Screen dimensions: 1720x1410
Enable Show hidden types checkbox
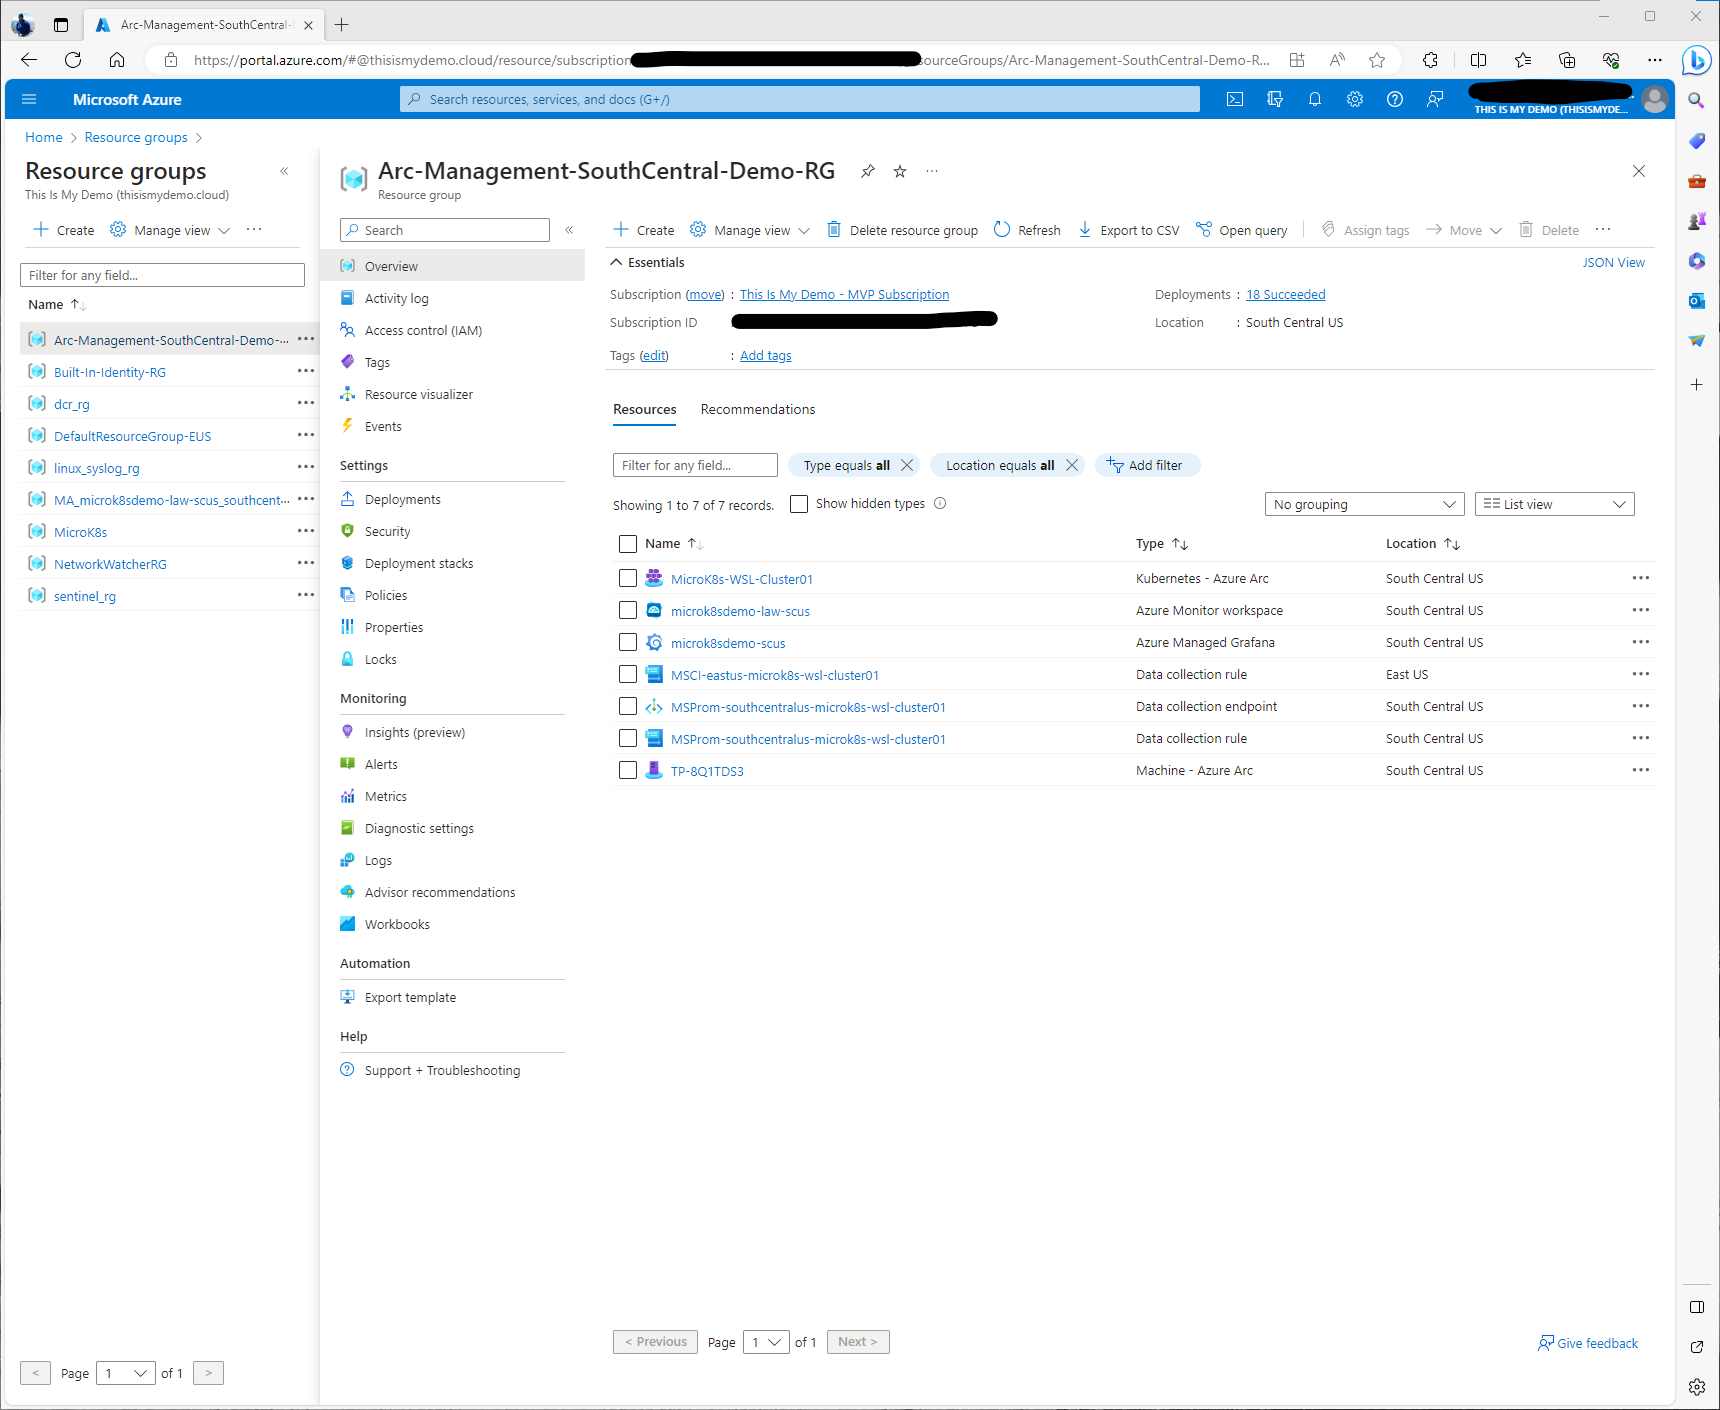coord(799,504)
